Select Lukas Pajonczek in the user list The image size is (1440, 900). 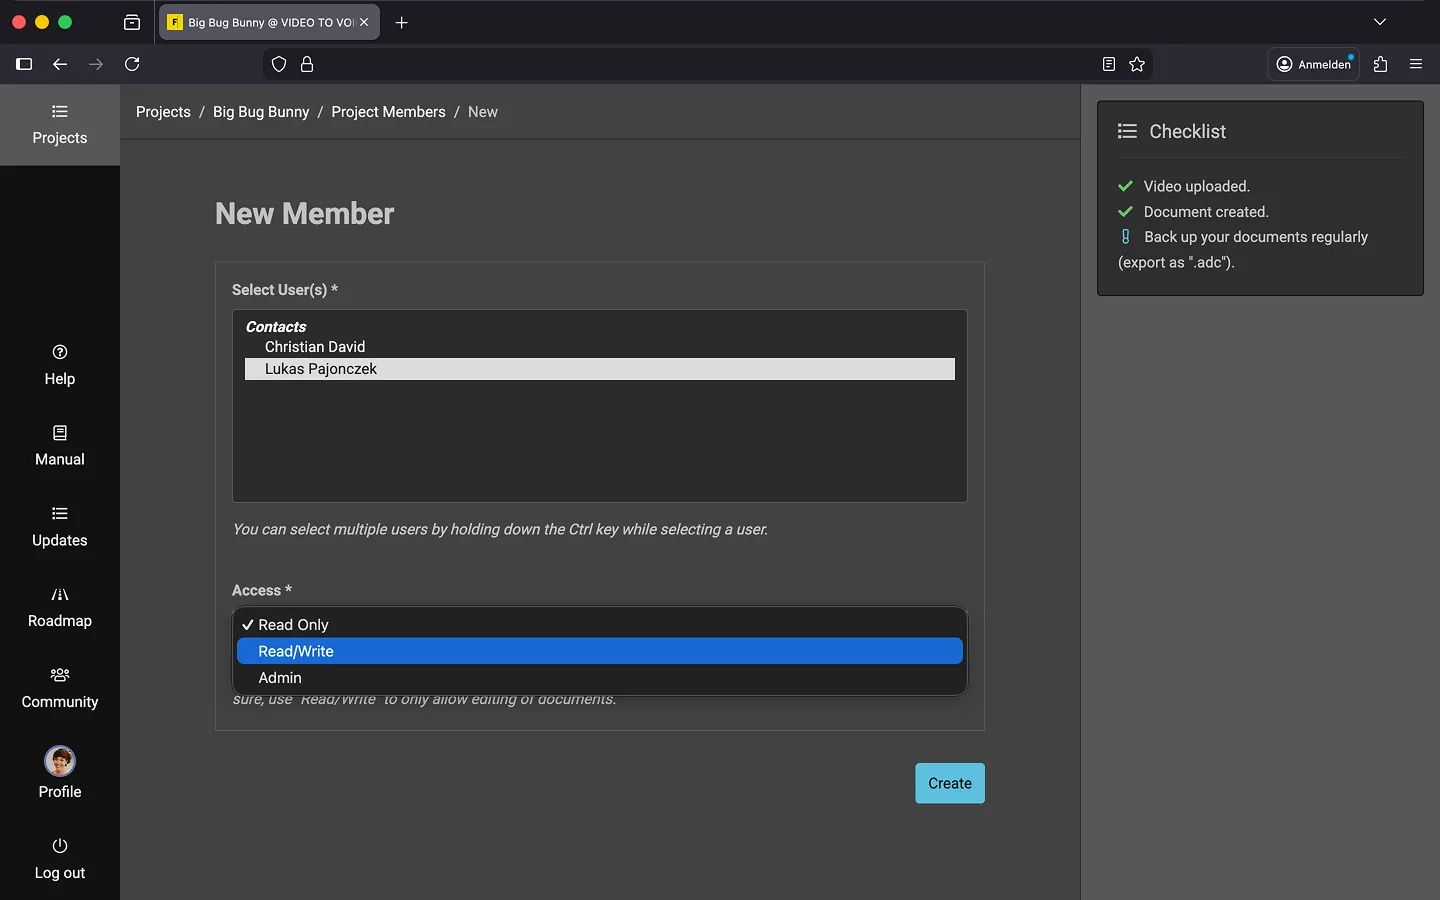[321, 369]
